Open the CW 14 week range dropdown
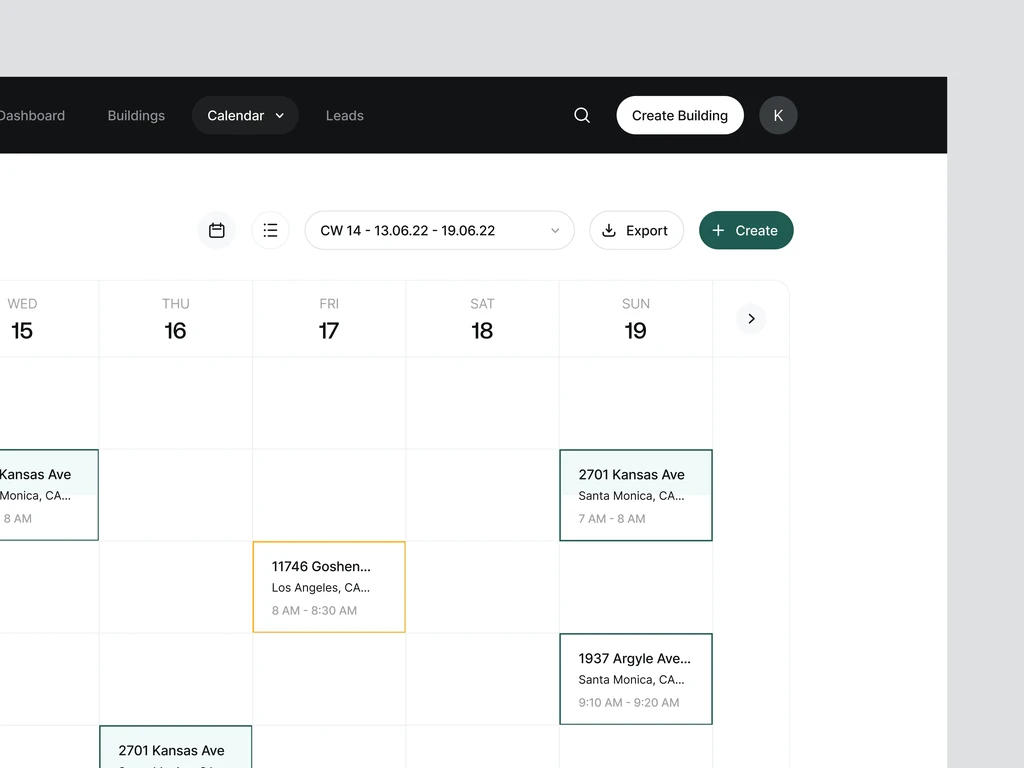 [440, 231]
